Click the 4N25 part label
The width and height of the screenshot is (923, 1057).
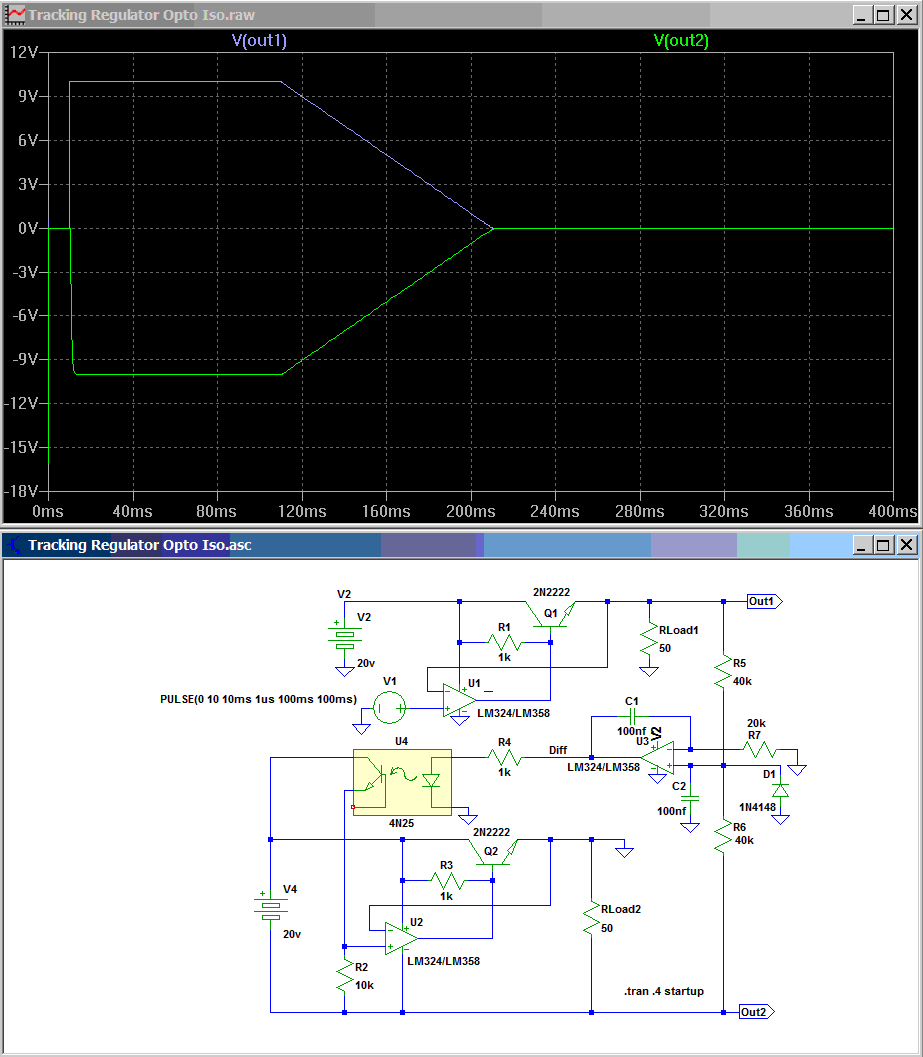(x=401, y=823)
